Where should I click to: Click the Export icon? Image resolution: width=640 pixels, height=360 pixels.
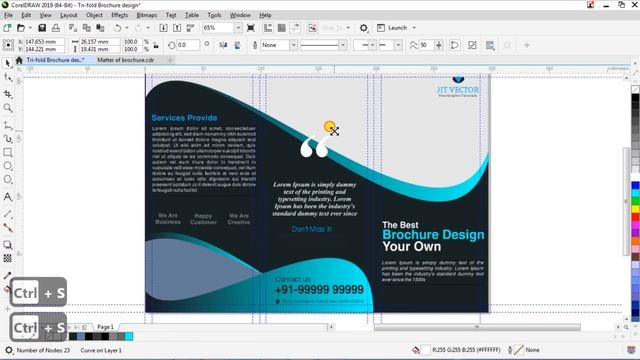tap(177, 28)
